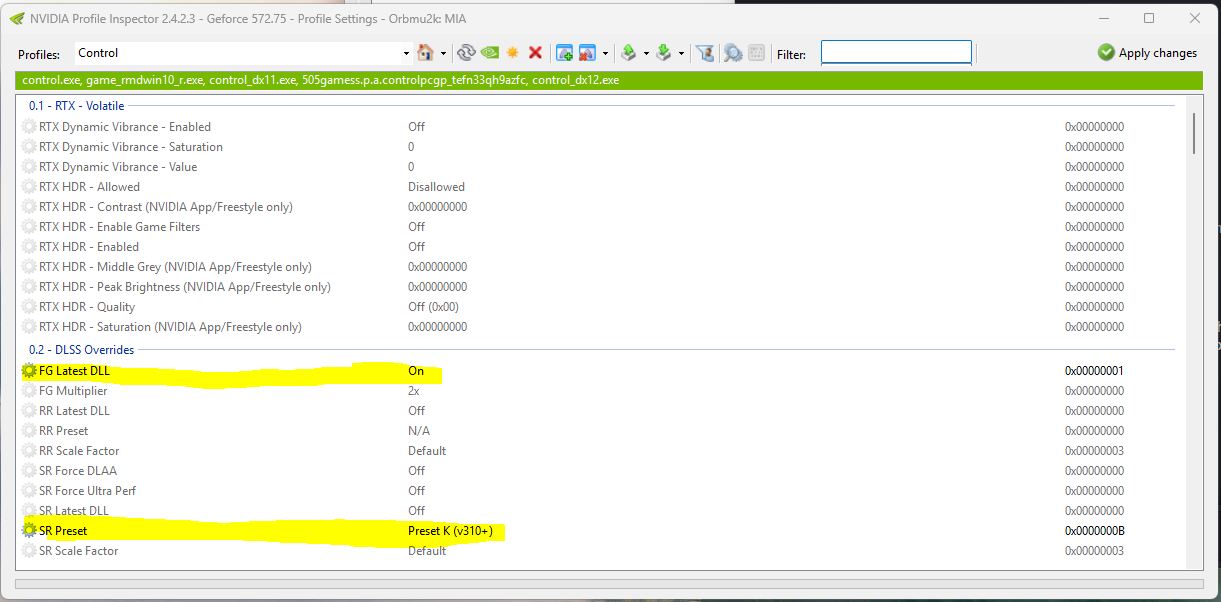Add application to current profile icon

coord(564,53)
